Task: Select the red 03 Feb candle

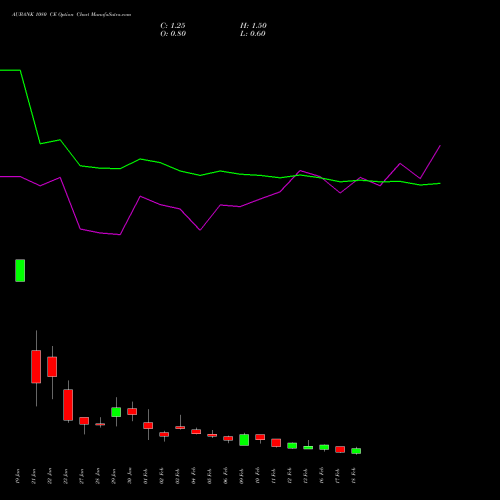Action: (x=180, y=427)
